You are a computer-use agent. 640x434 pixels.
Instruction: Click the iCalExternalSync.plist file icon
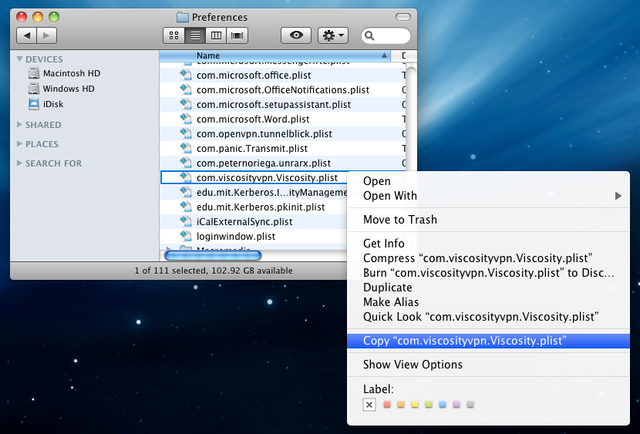[186, 222]
